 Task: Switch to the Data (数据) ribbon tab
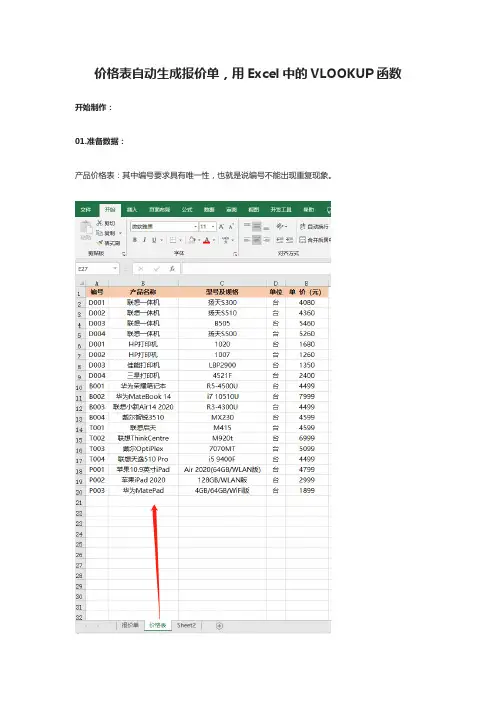(x=209, y=210)
